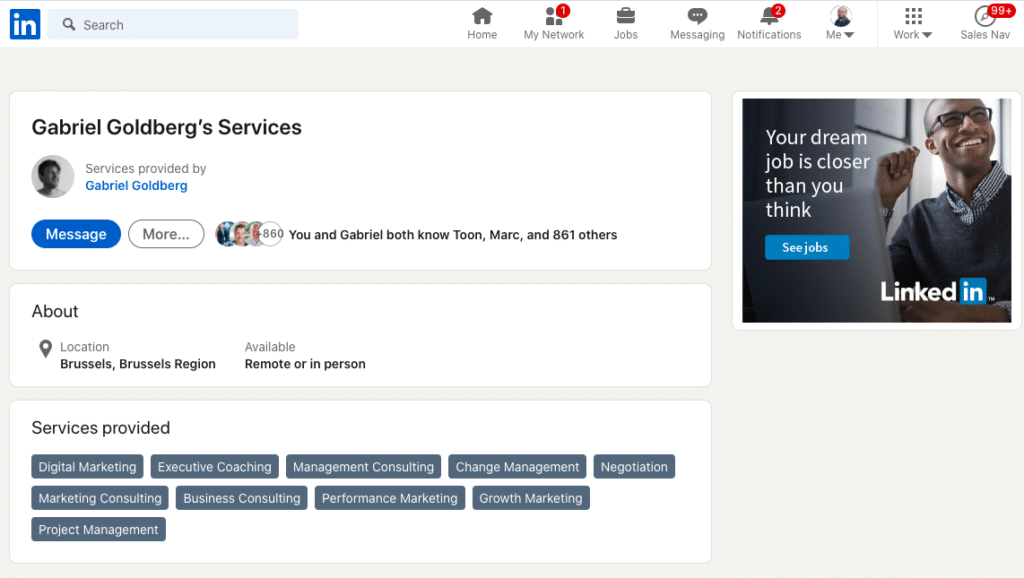This screenshot has height=578, width=1024.
Task: Check the Notifications bell icon
Action: click(x=768, y=16)
